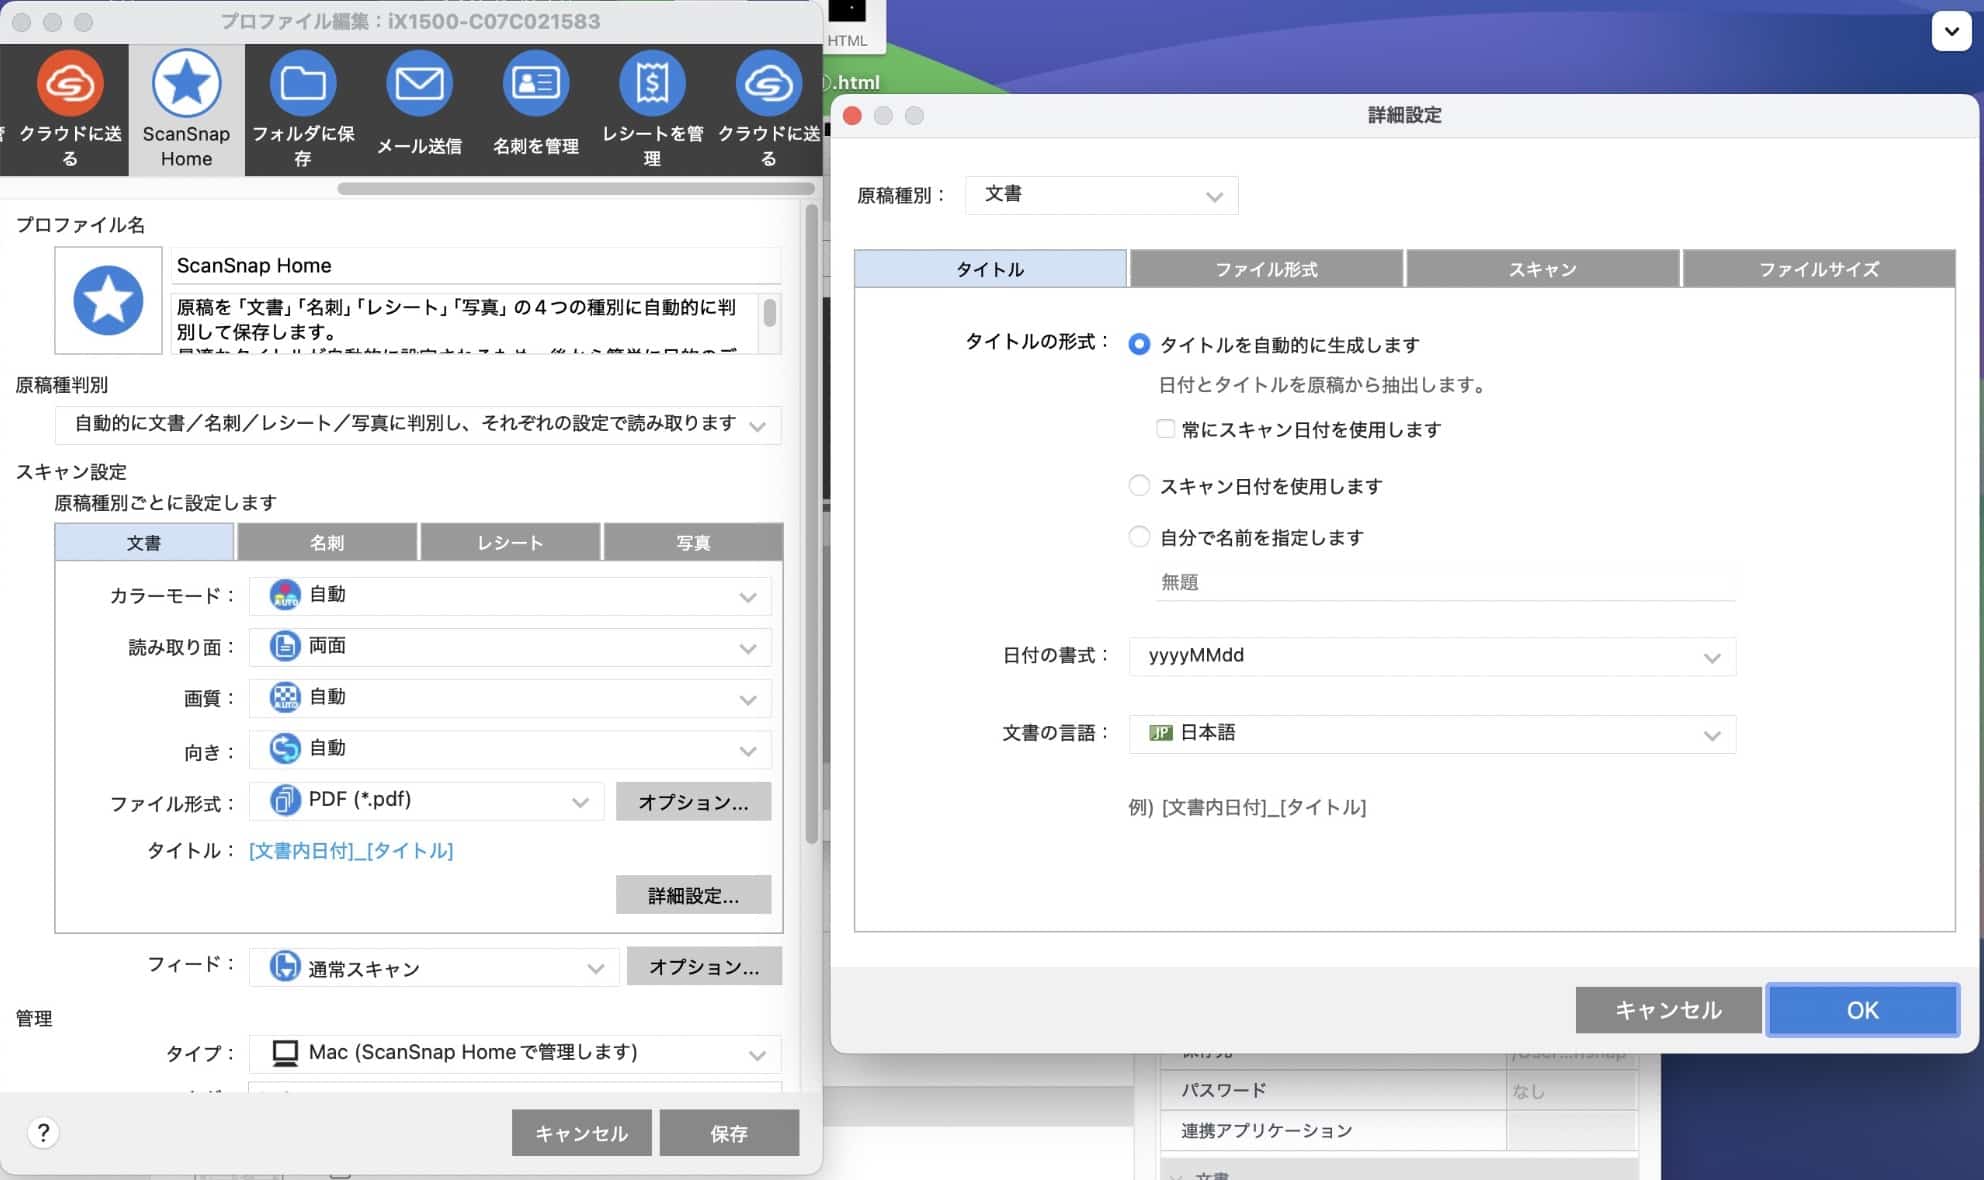
Task: Open the カラーモード dropdown
Action: click(x=510, y=596)
